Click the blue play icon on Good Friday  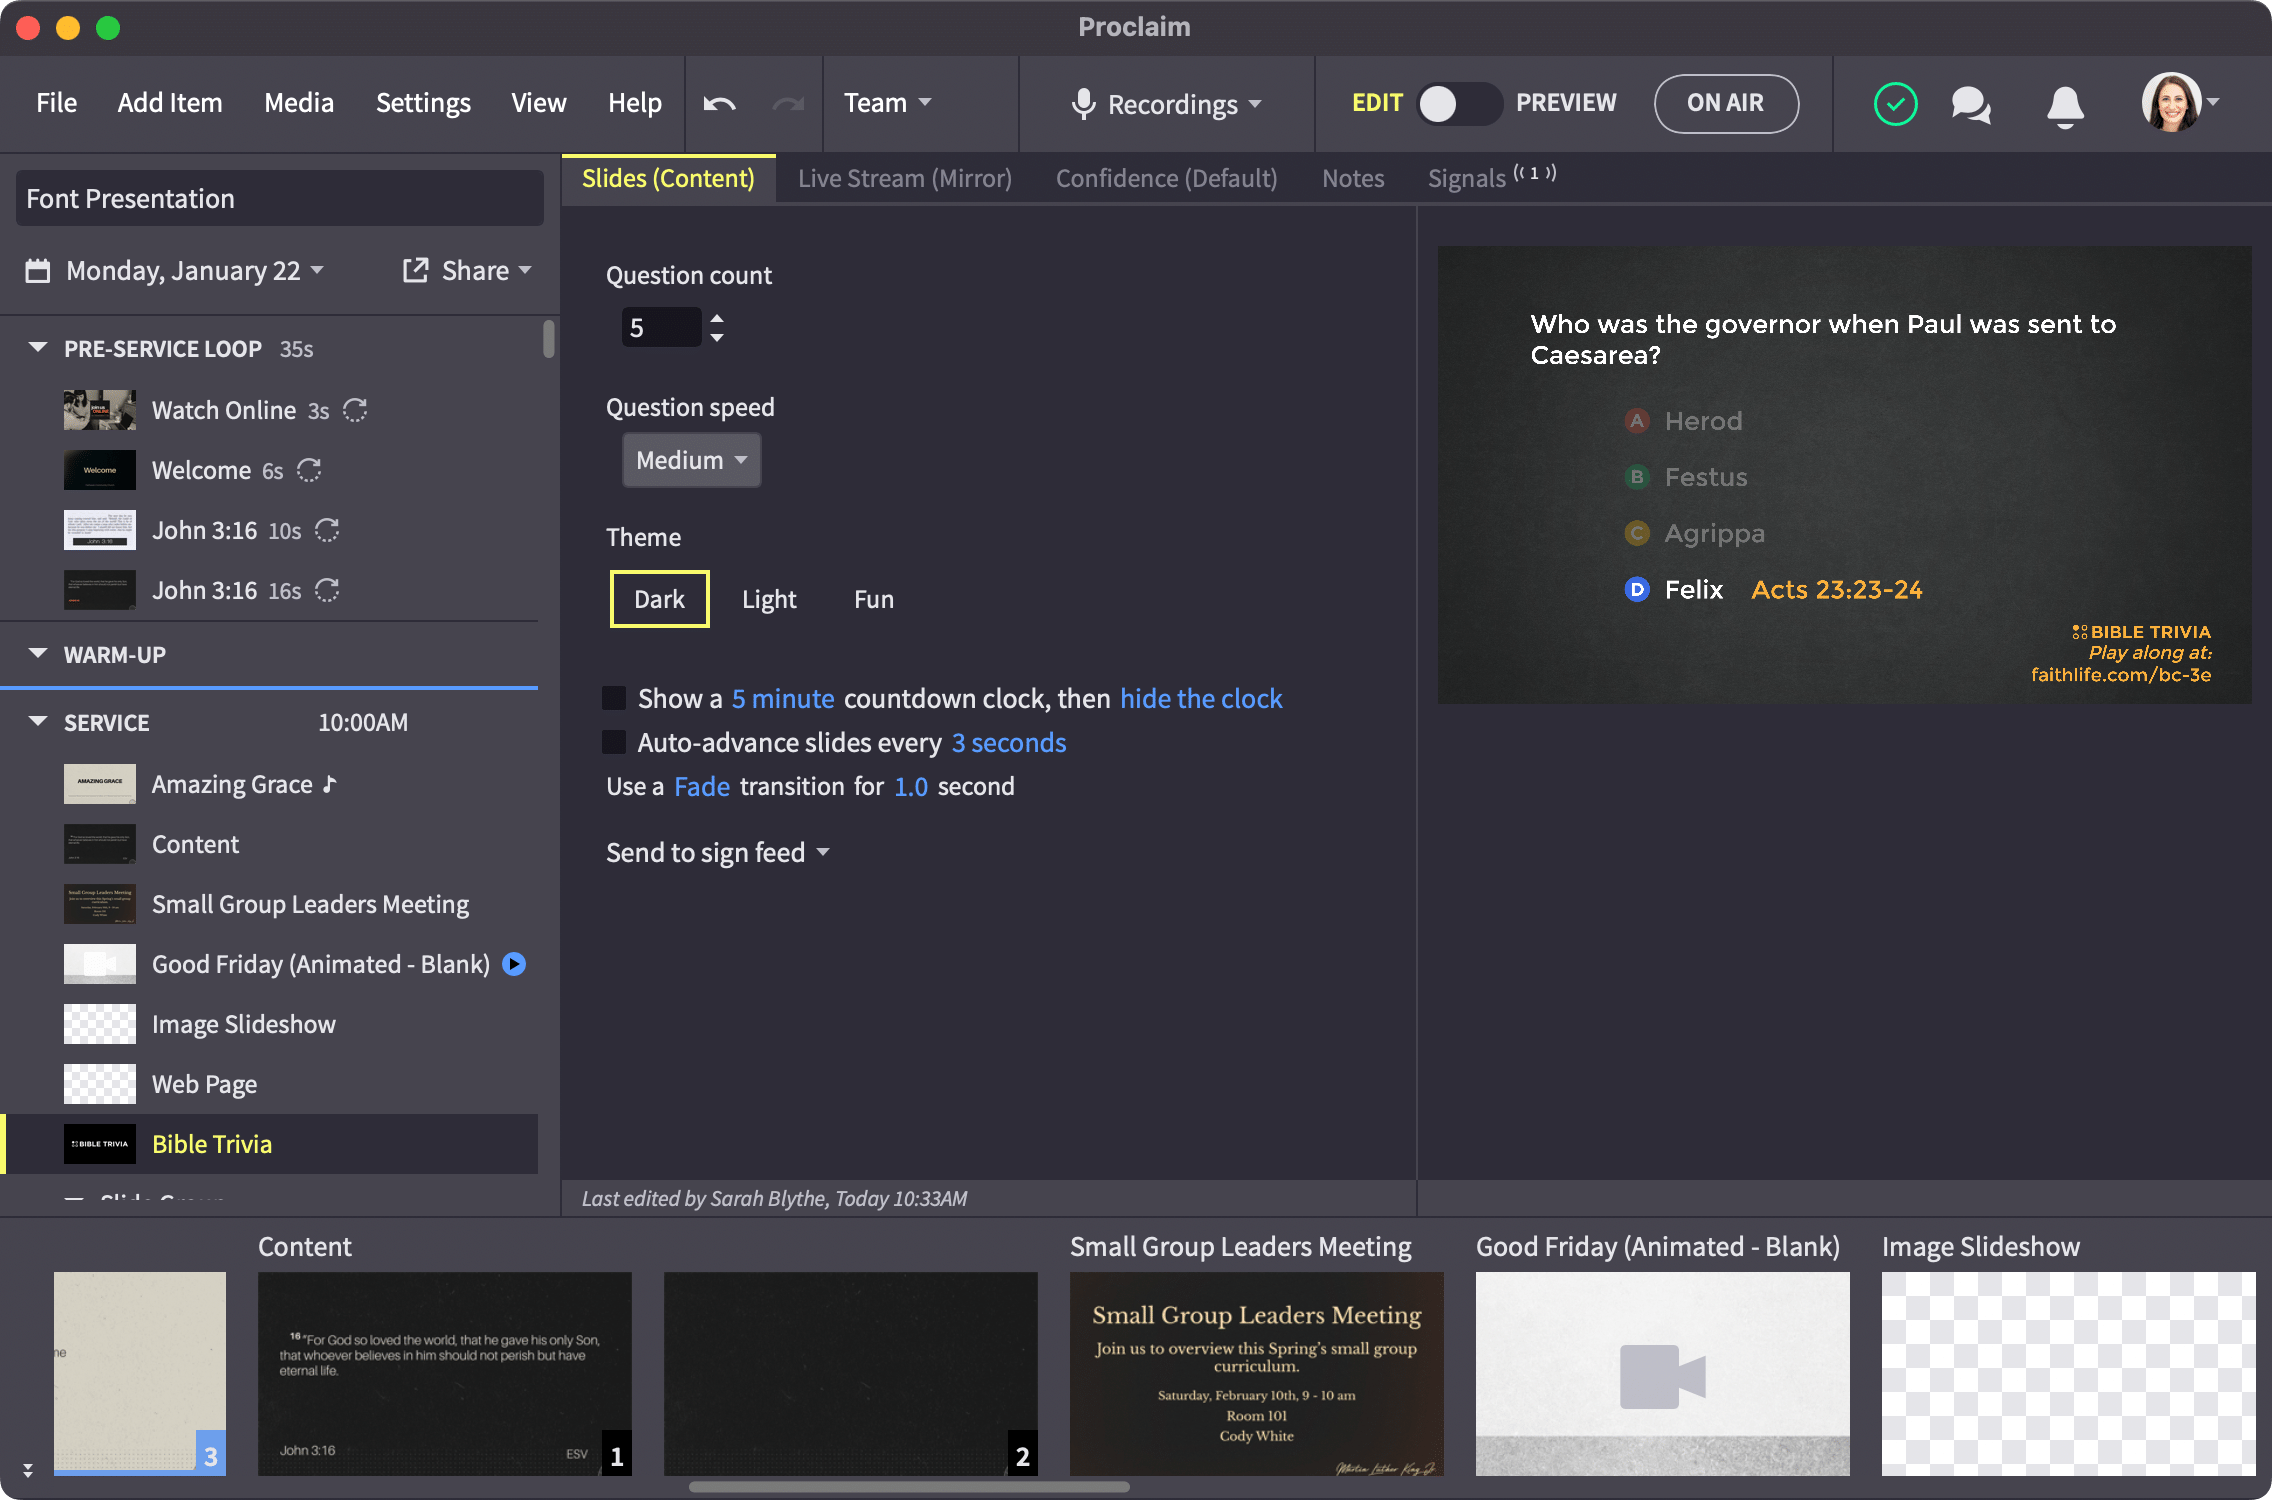pyautogui.click(x=514, y=964)
